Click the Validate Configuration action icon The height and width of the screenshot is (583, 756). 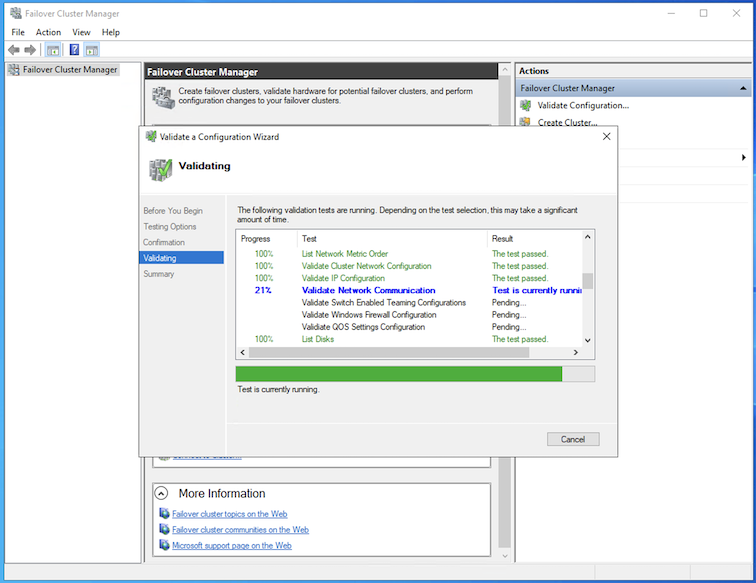click(526, 105)
